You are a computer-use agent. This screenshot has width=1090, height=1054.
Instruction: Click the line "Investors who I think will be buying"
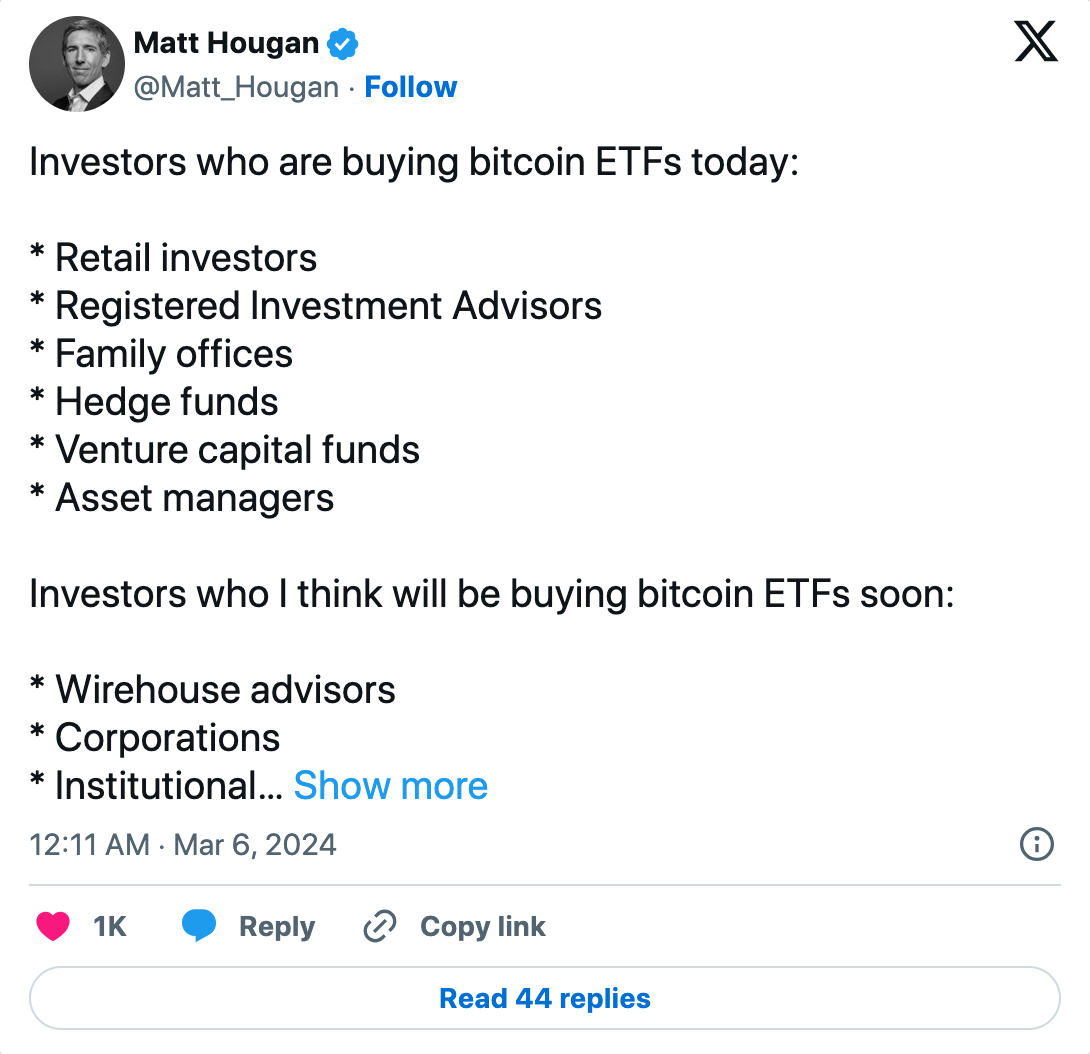tap(491, 595)
